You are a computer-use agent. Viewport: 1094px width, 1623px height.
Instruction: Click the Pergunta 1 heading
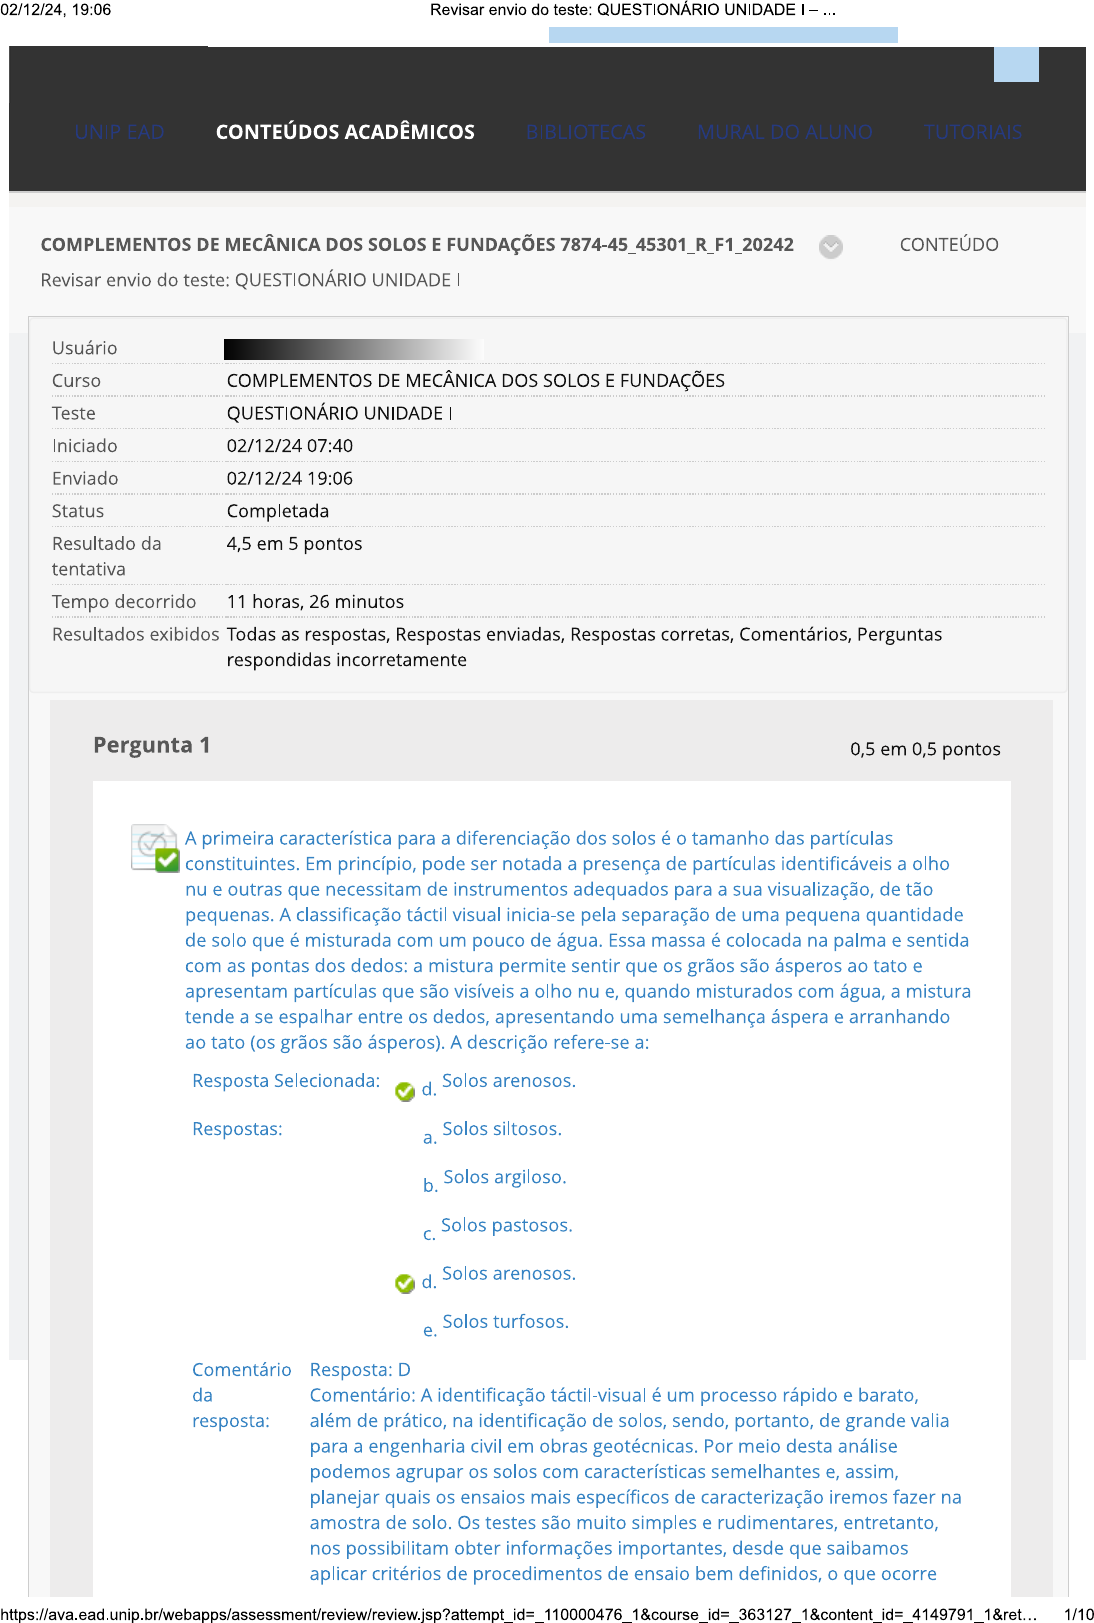[x=151, y=745]
